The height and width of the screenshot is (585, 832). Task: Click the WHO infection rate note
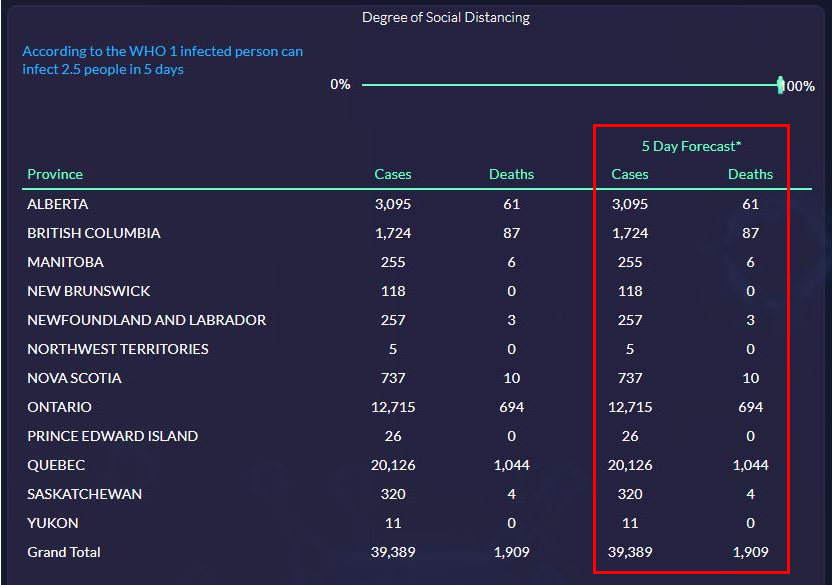pyautogui.click(x=162, y=60)
